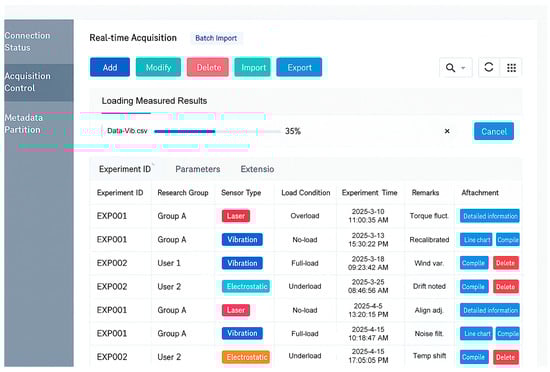
Task: Open the Parameters tab
Action: coord(198,169)
